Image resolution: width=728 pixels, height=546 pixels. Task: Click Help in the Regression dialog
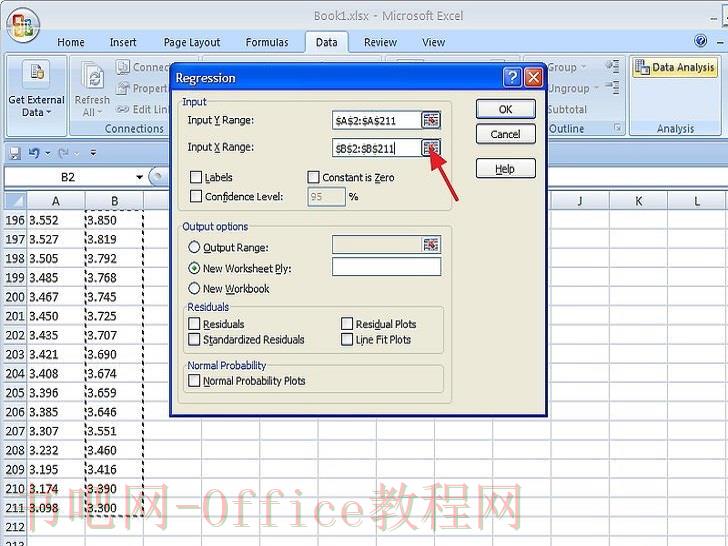point(506,169)
